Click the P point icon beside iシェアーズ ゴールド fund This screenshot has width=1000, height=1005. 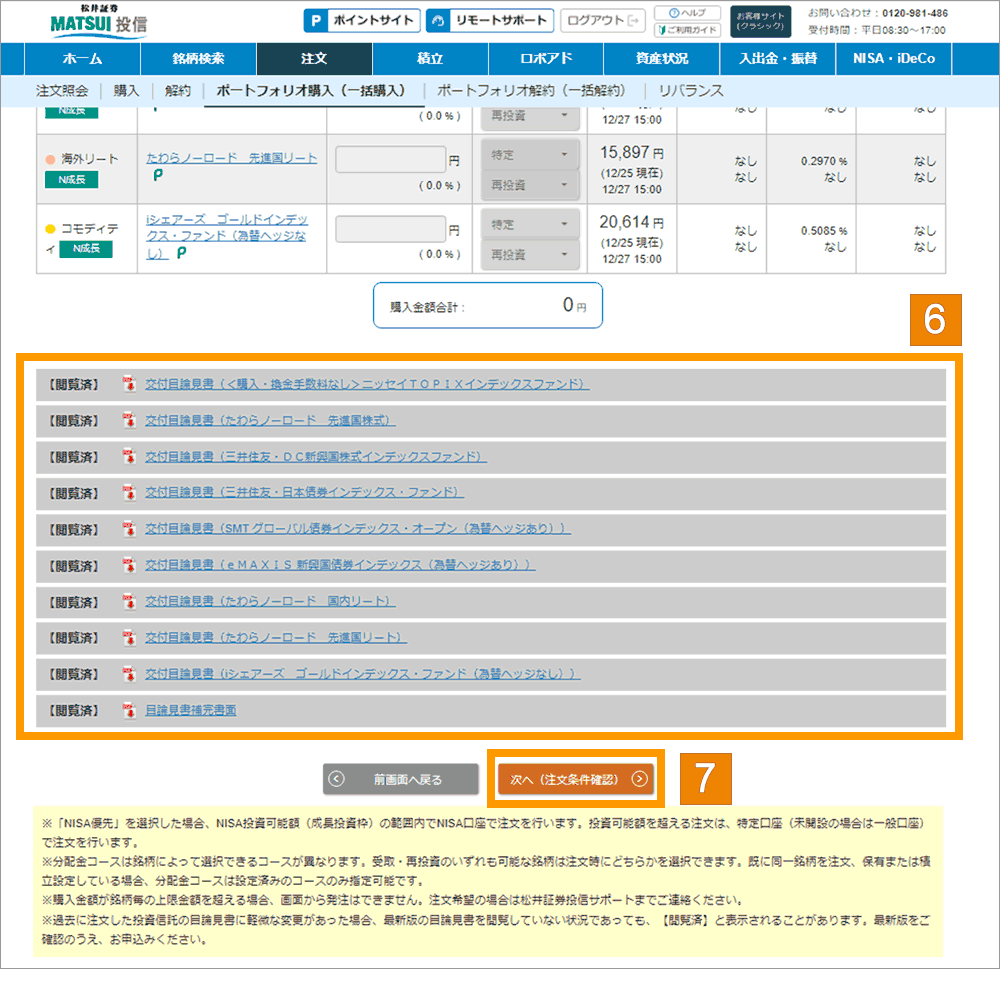[181, 253]
